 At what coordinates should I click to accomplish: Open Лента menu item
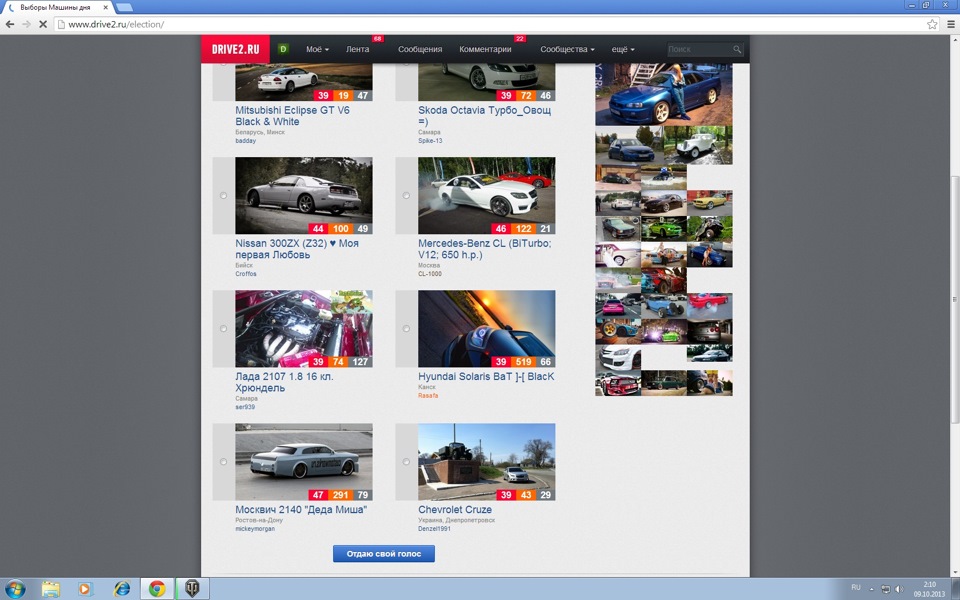[357, 49]
